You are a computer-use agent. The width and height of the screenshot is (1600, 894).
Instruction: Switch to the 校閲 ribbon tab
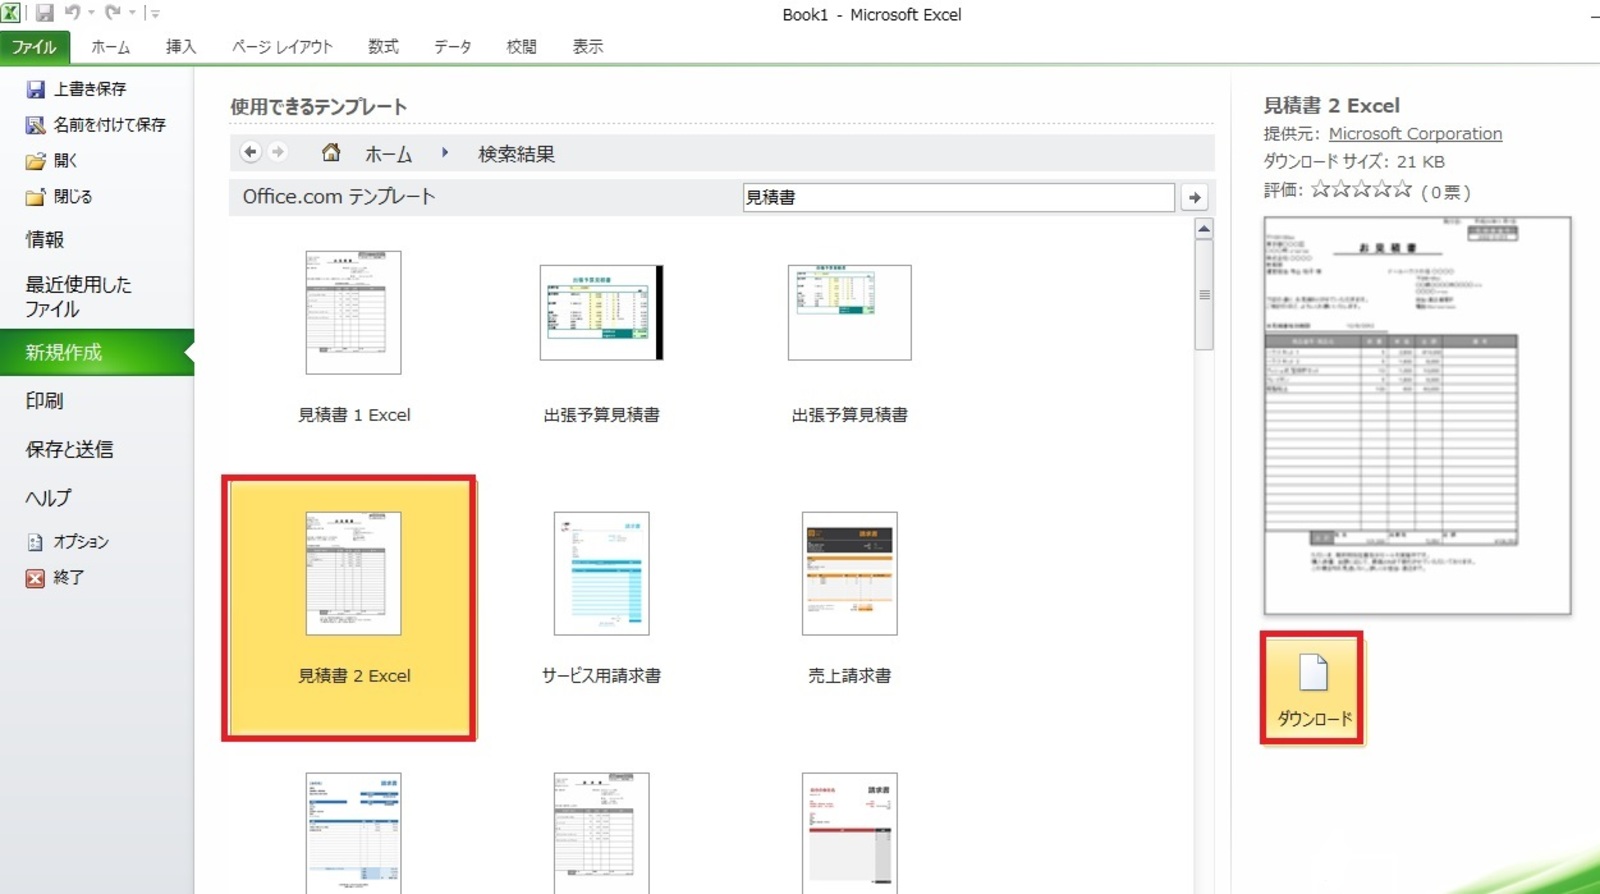pos(521,47)
